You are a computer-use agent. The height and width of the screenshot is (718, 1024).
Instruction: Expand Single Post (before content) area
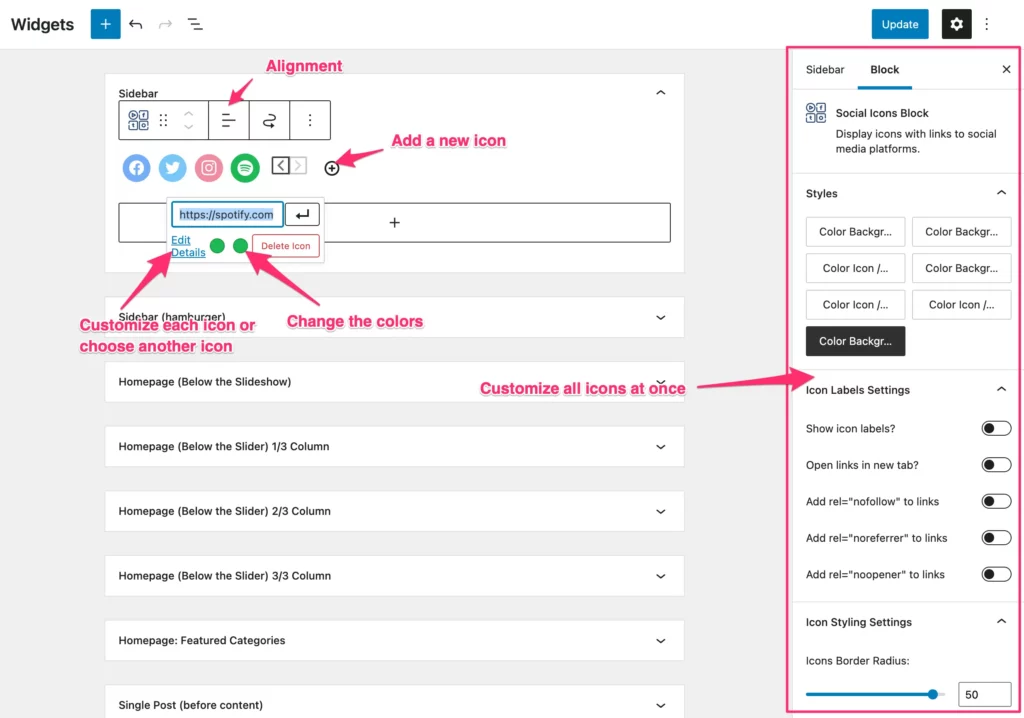660,706
